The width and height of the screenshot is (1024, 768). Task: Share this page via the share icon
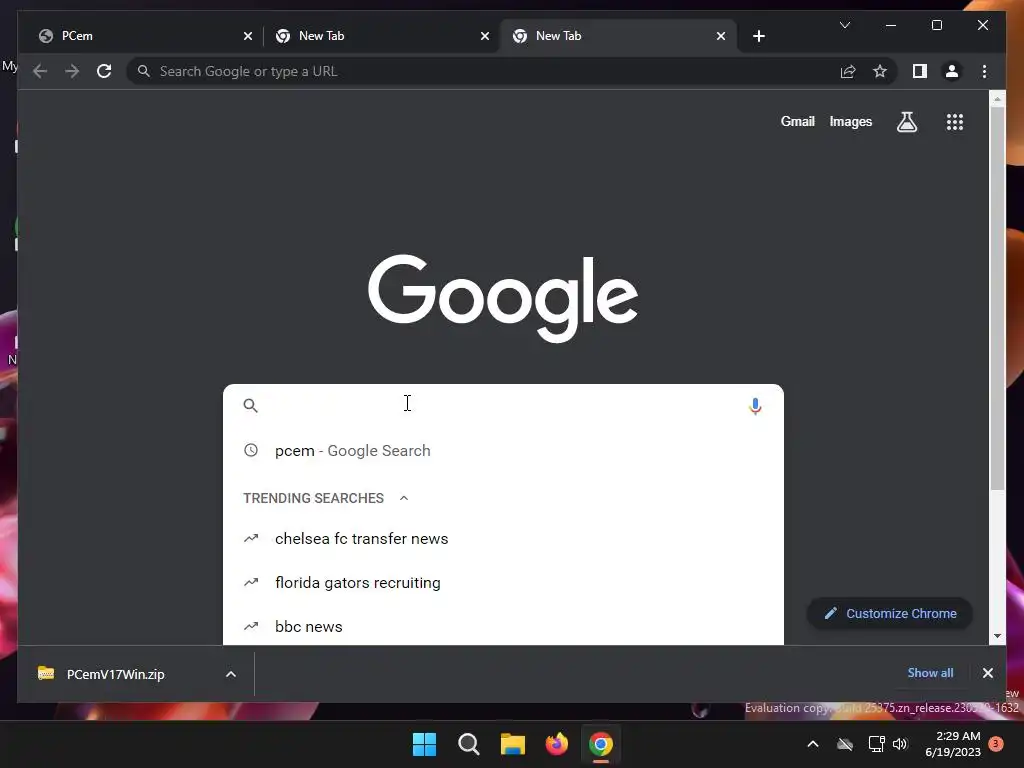click(x=848, y=71)
